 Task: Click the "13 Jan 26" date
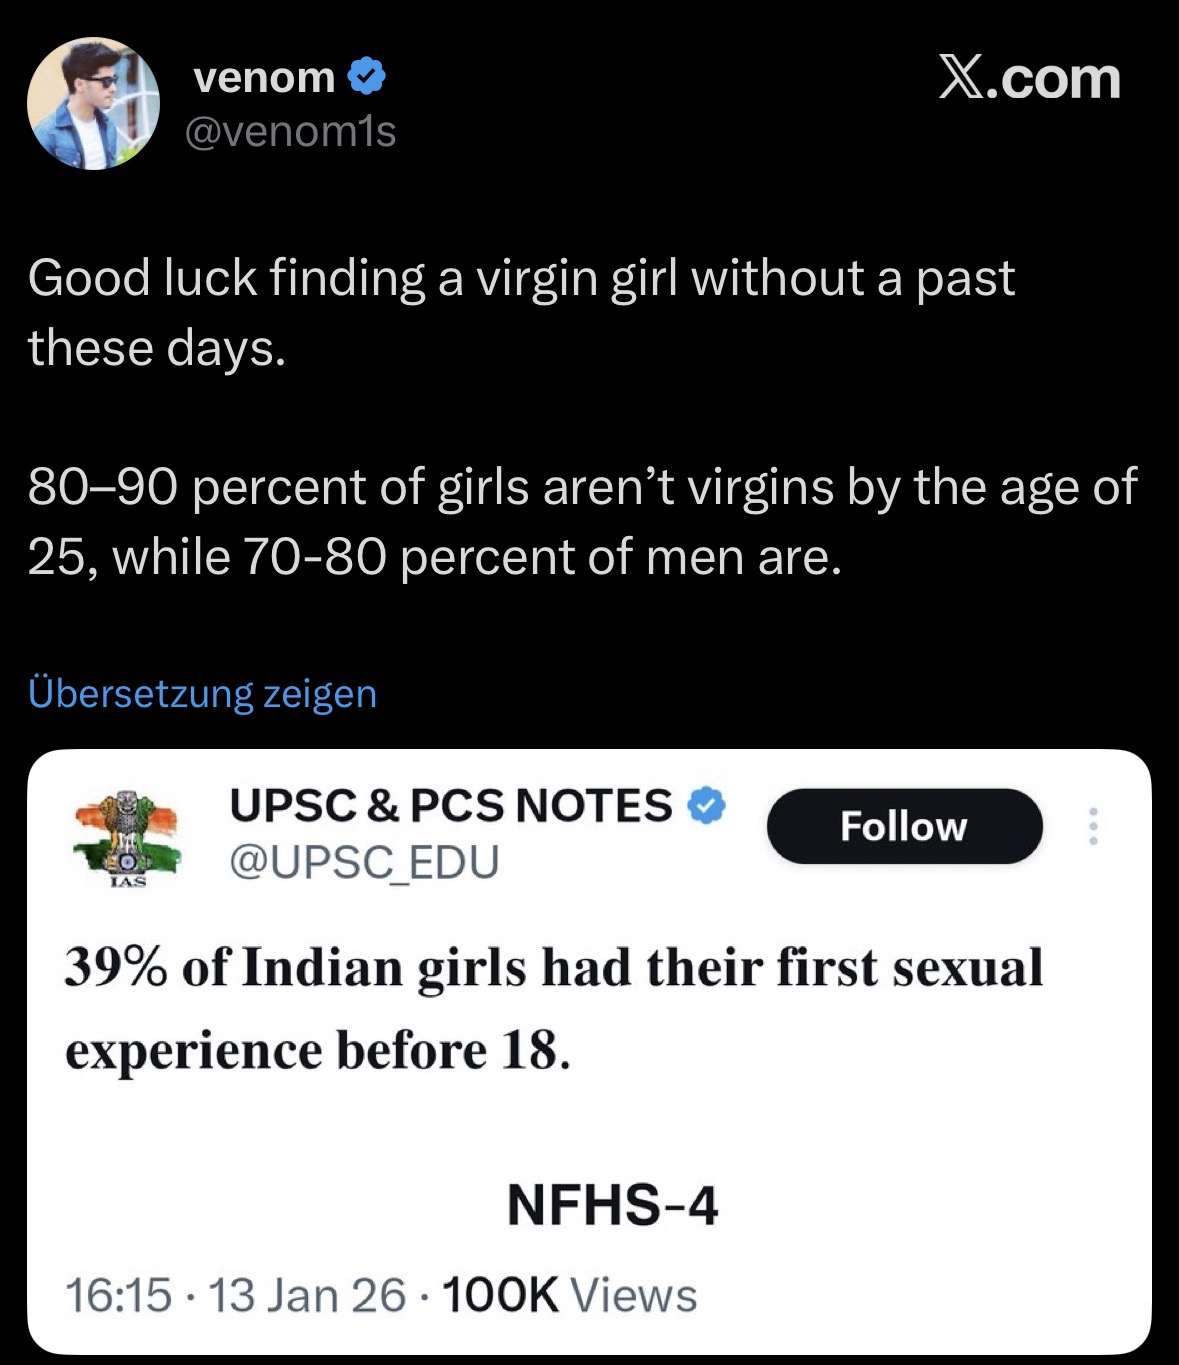(x=307, y=1295)
